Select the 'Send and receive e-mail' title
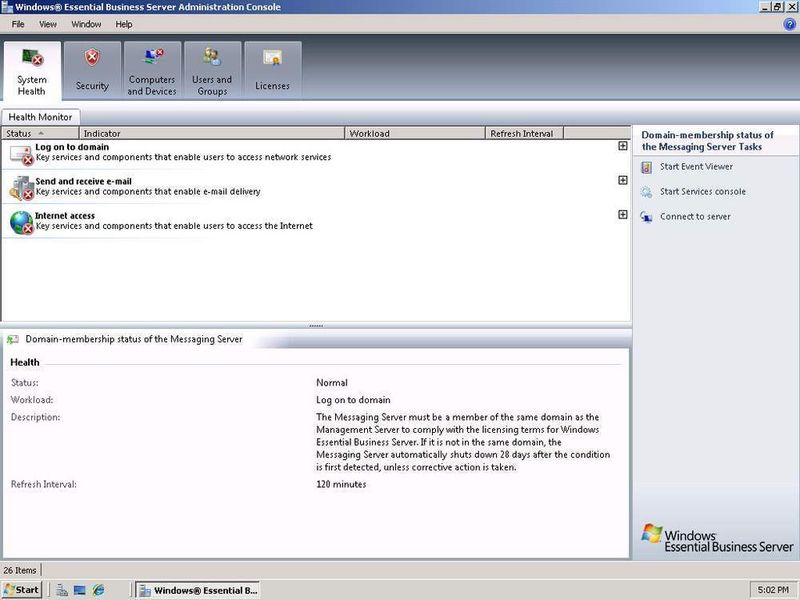Image resolution: width=800 pixels, height=600 pixels. point(83,181)
